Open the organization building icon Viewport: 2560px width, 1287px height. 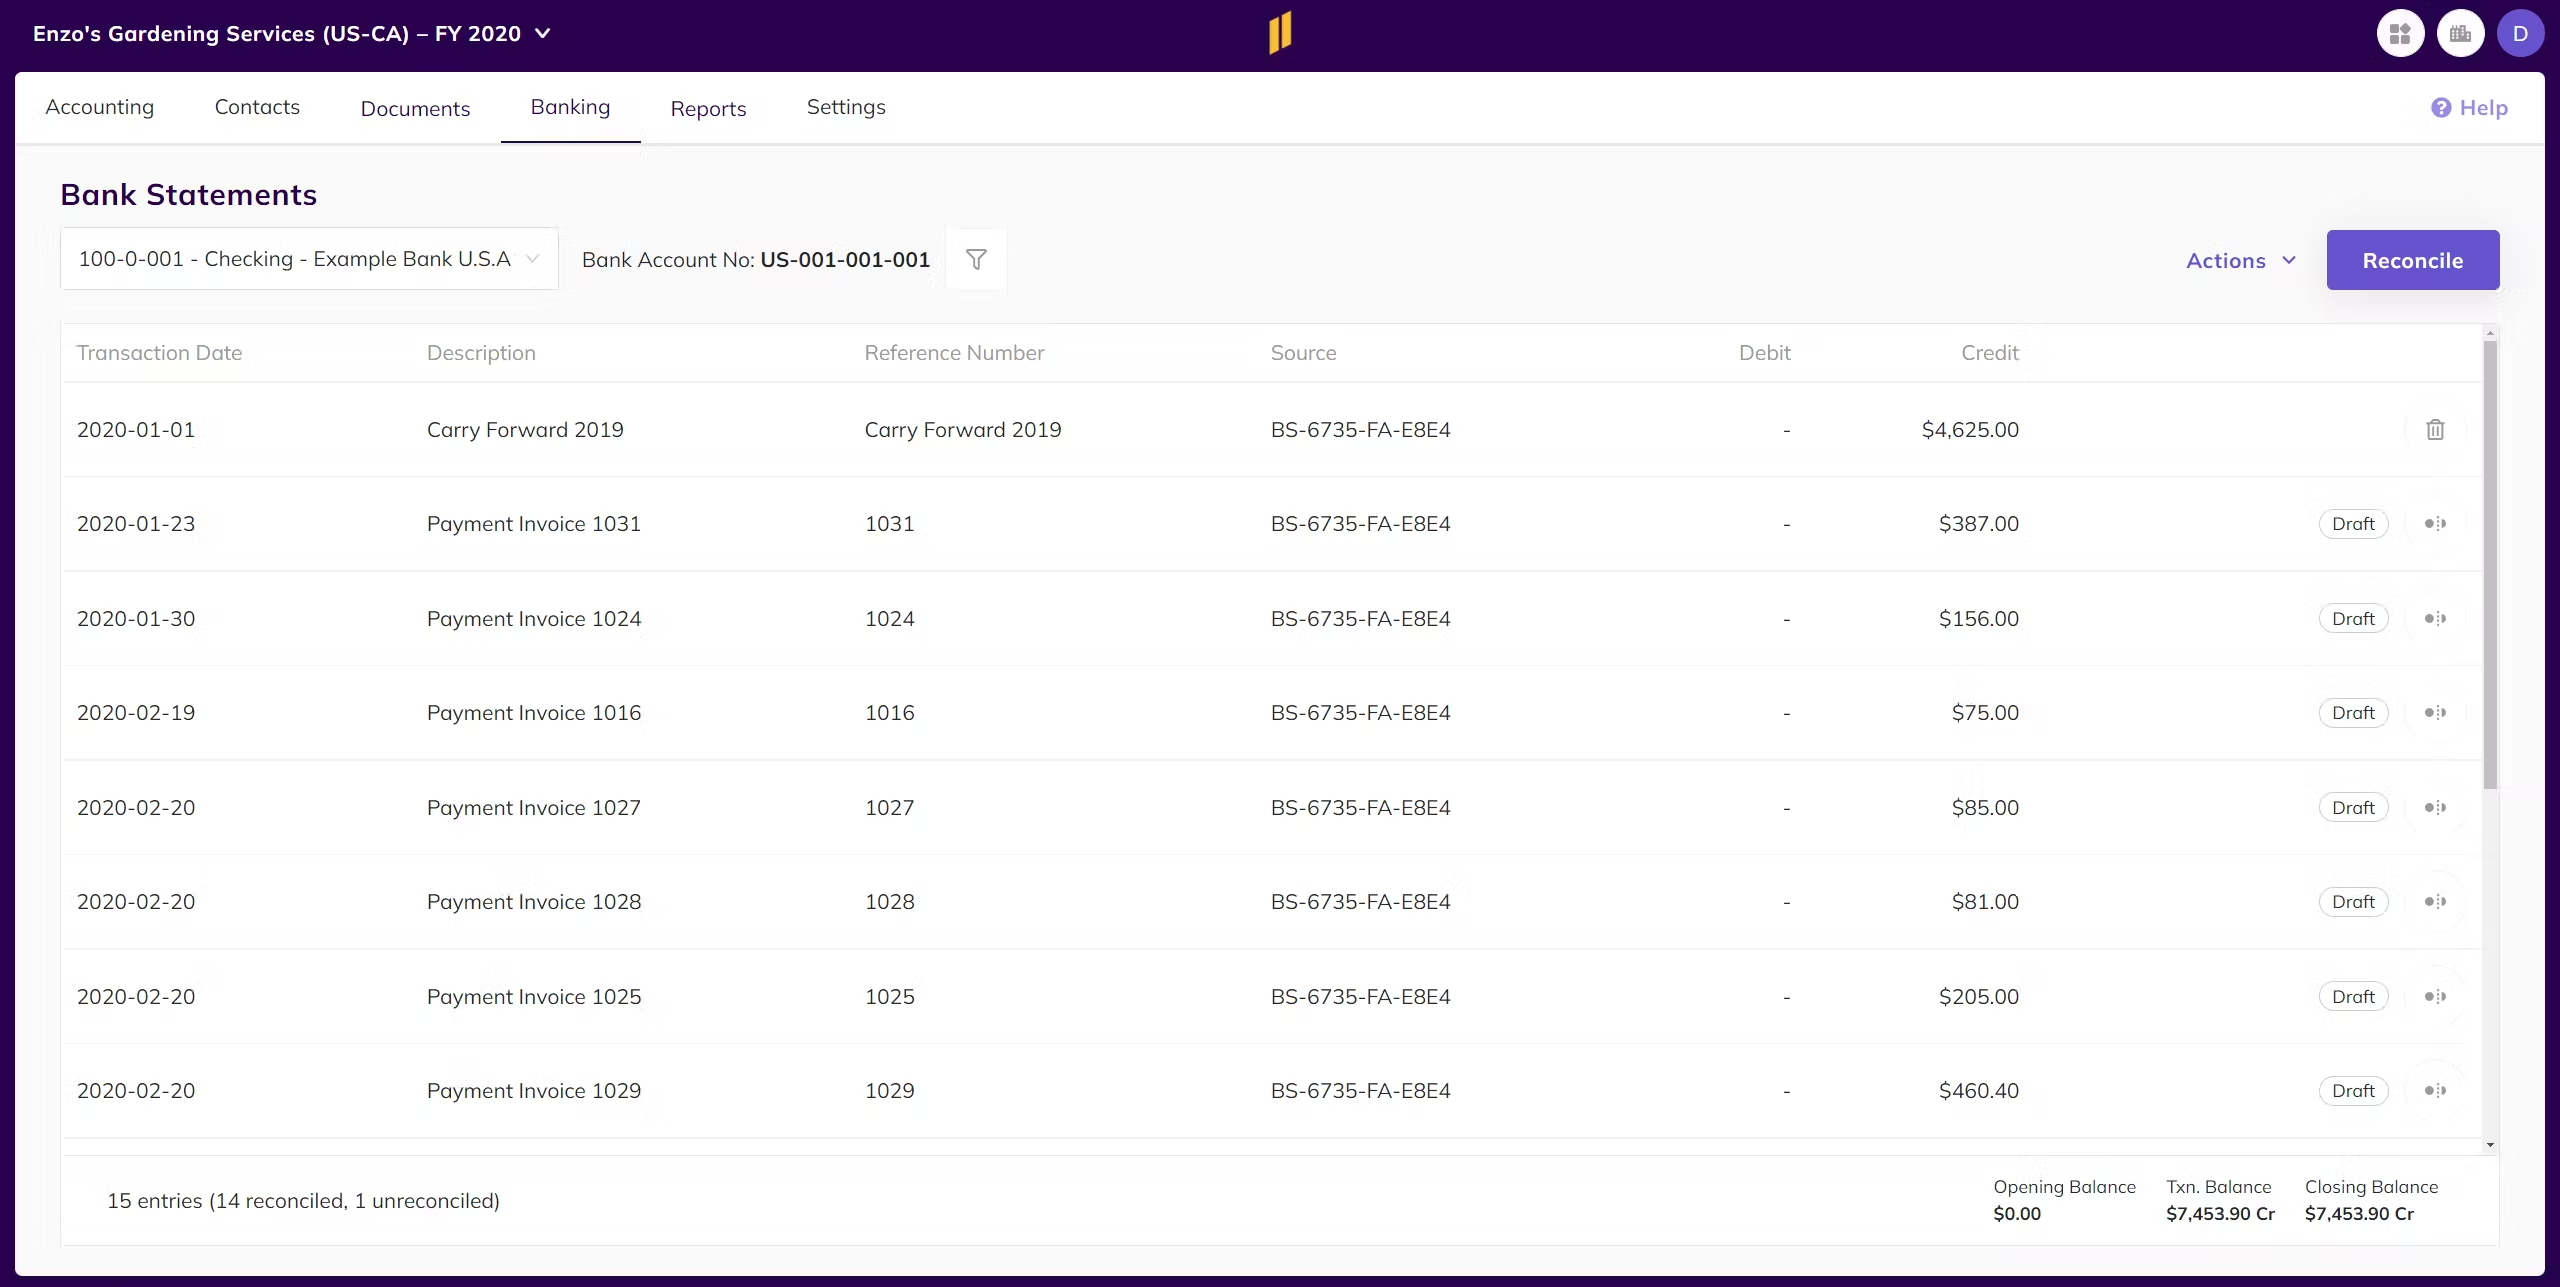click(2460, 34)
